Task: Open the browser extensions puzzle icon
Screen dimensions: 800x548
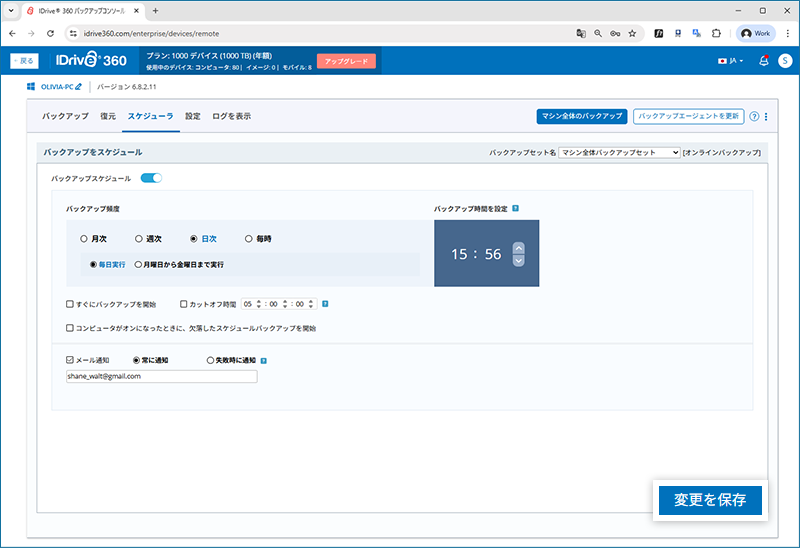Action: click(716, 33)
